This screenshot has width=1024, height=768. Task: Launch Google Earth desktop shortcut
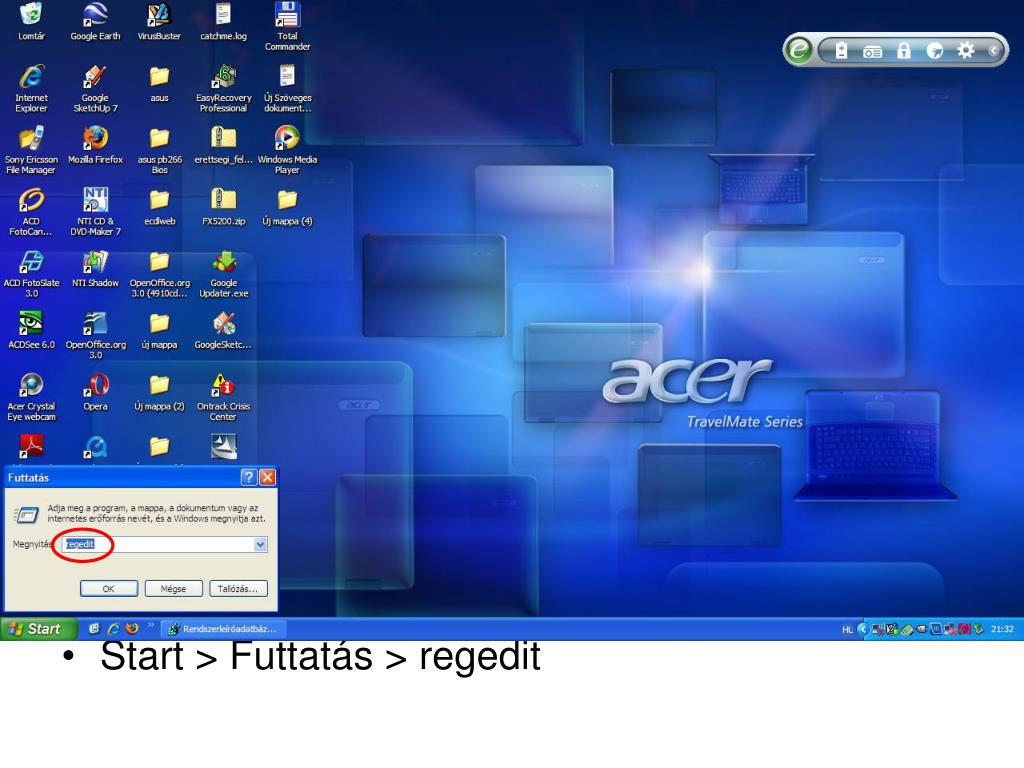click(95, 21)
